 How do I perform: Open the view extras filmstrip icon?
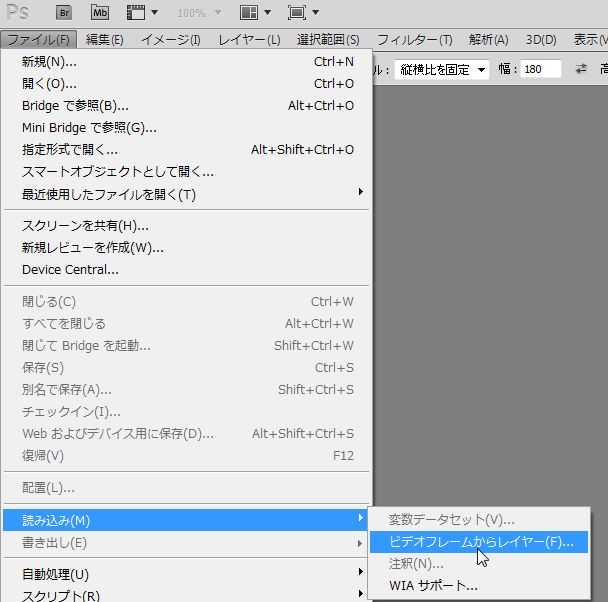(x=136, y=13)
